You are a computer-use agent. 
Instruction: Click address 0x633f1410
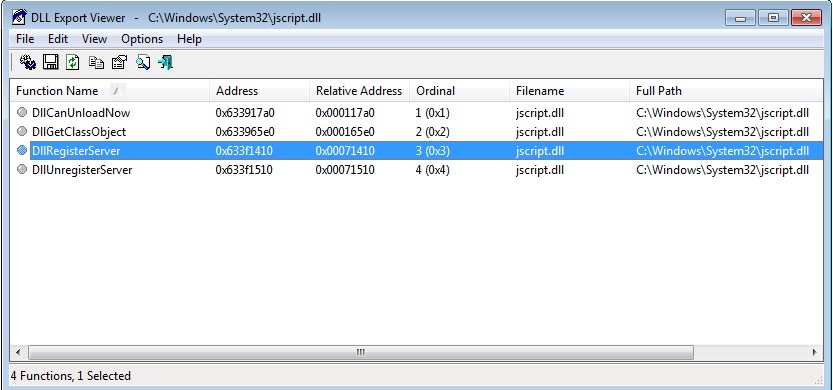(x=244, y=151)
